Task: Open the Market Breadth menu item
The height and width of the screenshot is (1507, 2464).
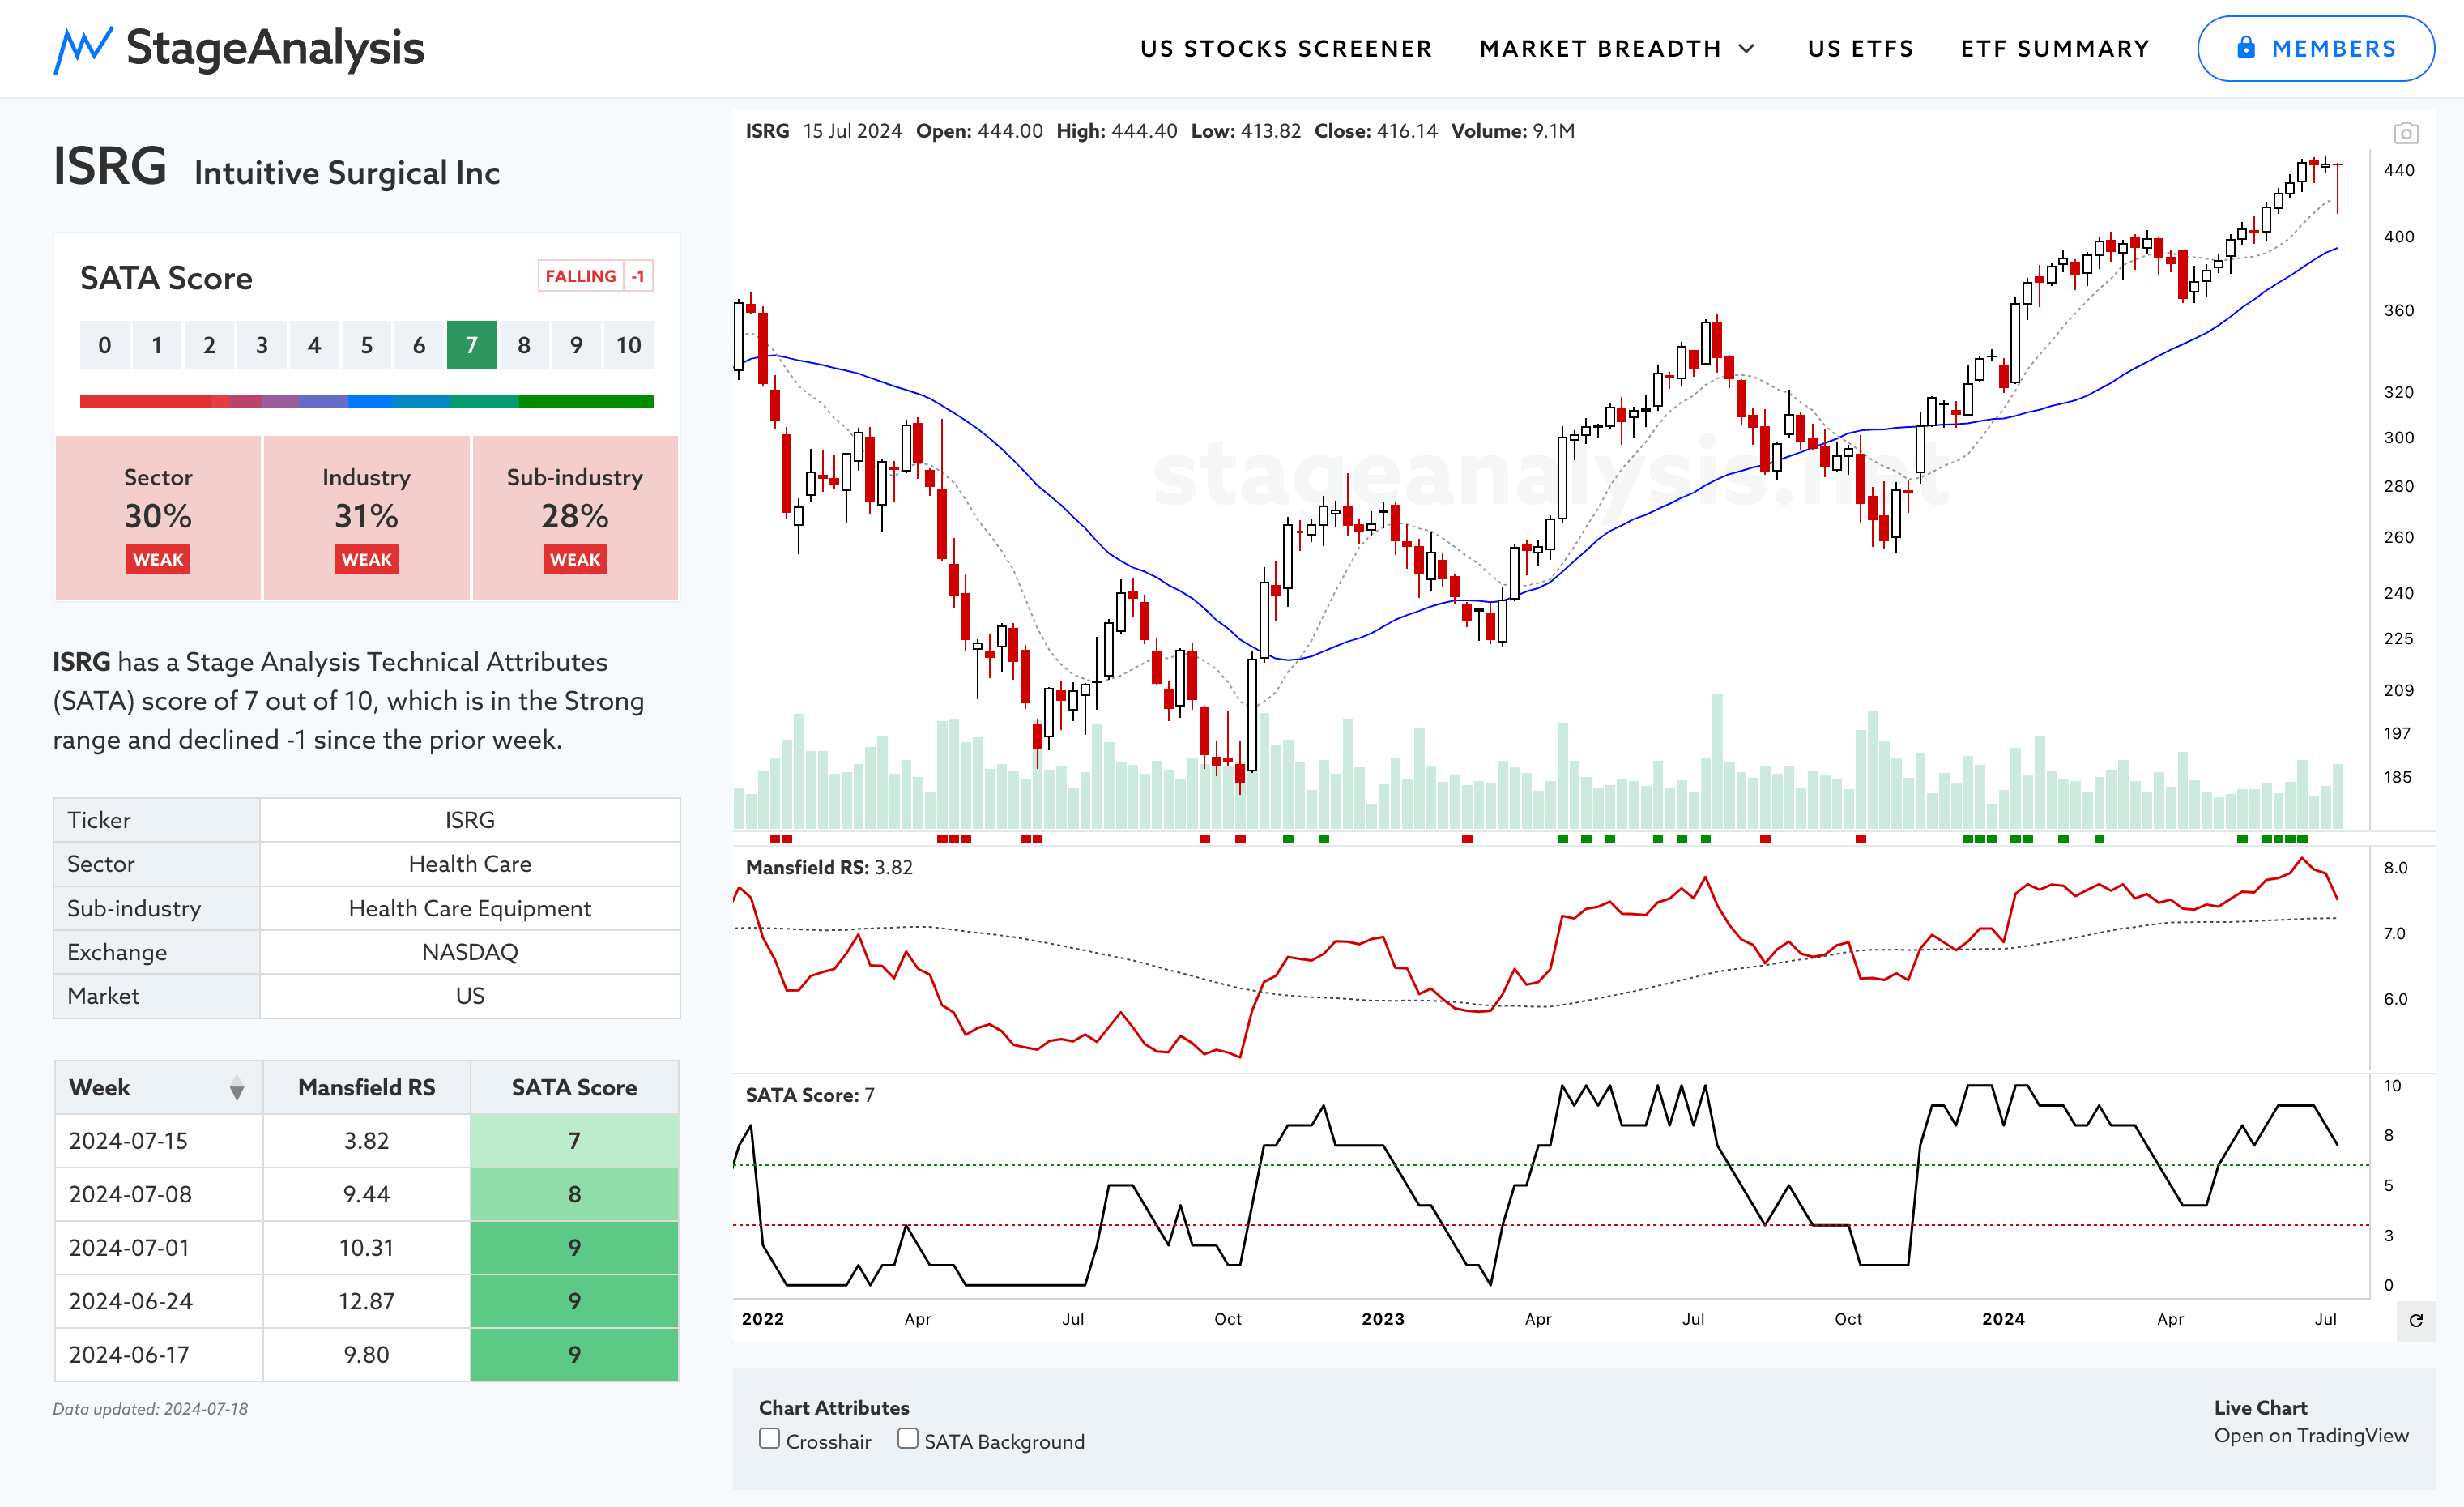Action: (1600, 49)
